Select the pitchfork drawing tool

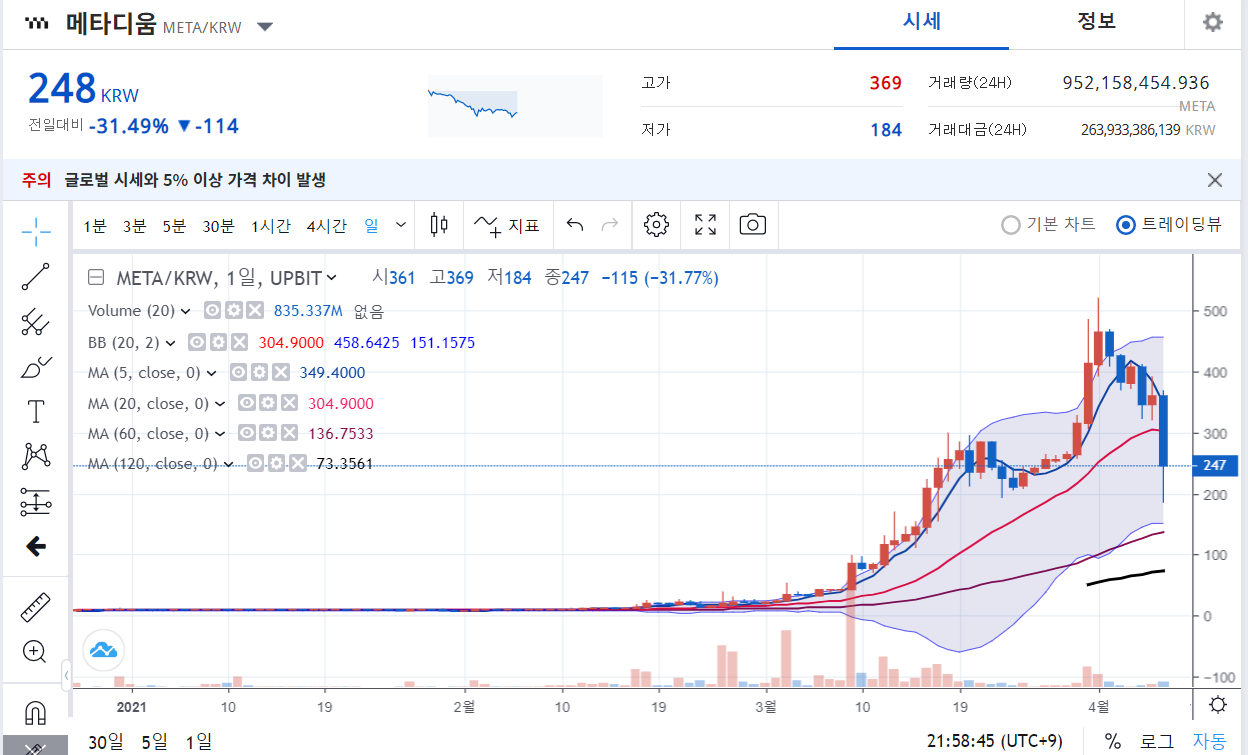(36, 321)
